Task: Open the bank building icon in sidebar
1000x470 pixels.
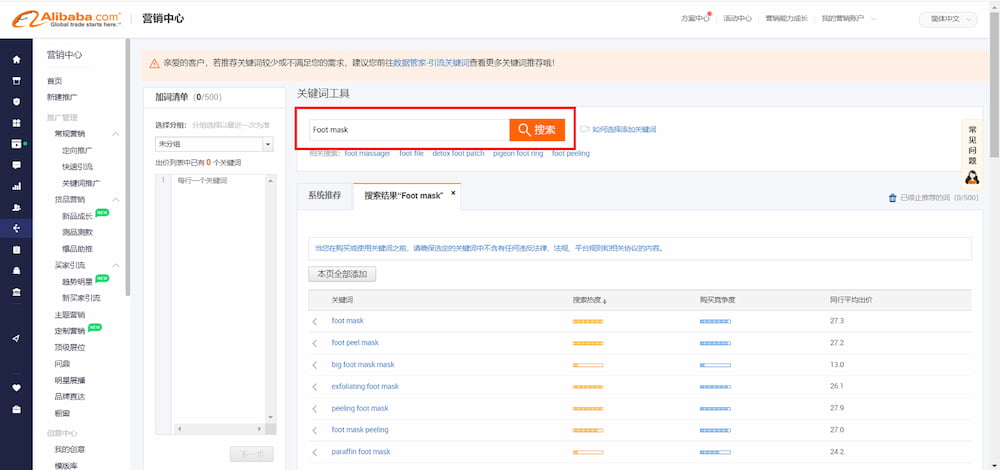Action: click(17, 291)
